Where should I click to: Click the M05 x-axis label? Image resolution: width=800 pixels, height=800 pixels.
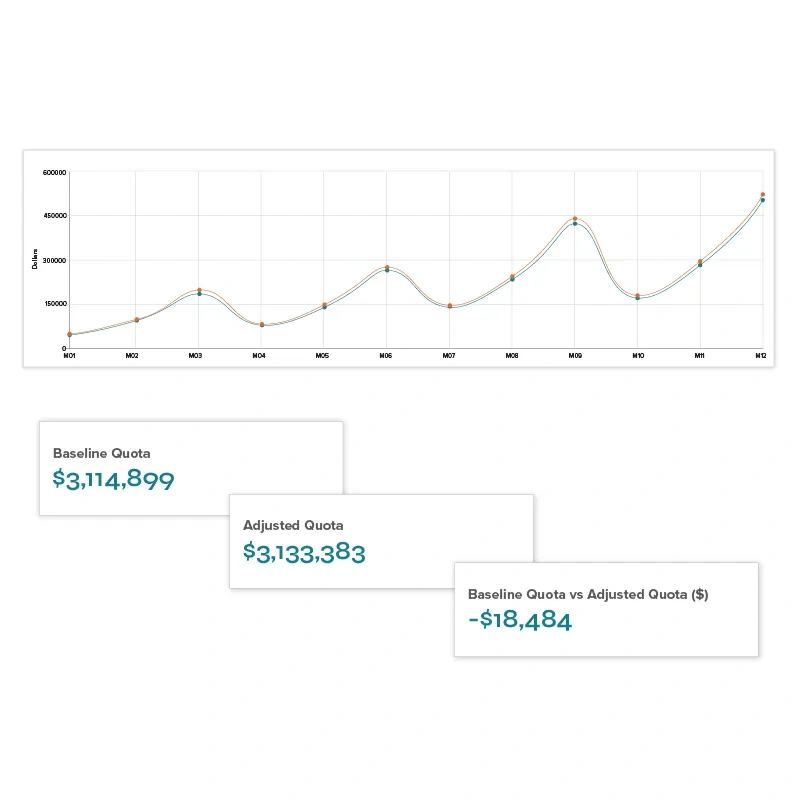tap(322, 356)
